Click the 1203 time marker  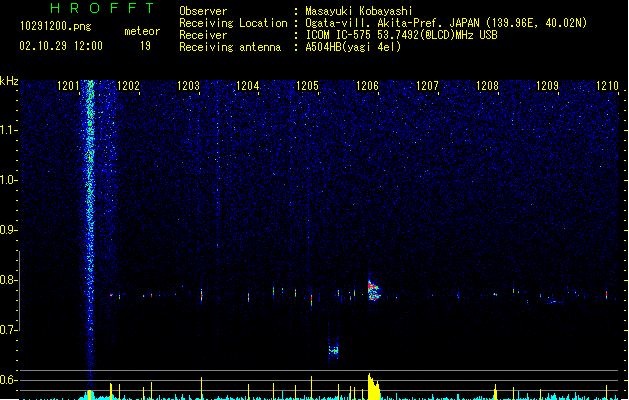pyautogui.click(x=188, y=86)
